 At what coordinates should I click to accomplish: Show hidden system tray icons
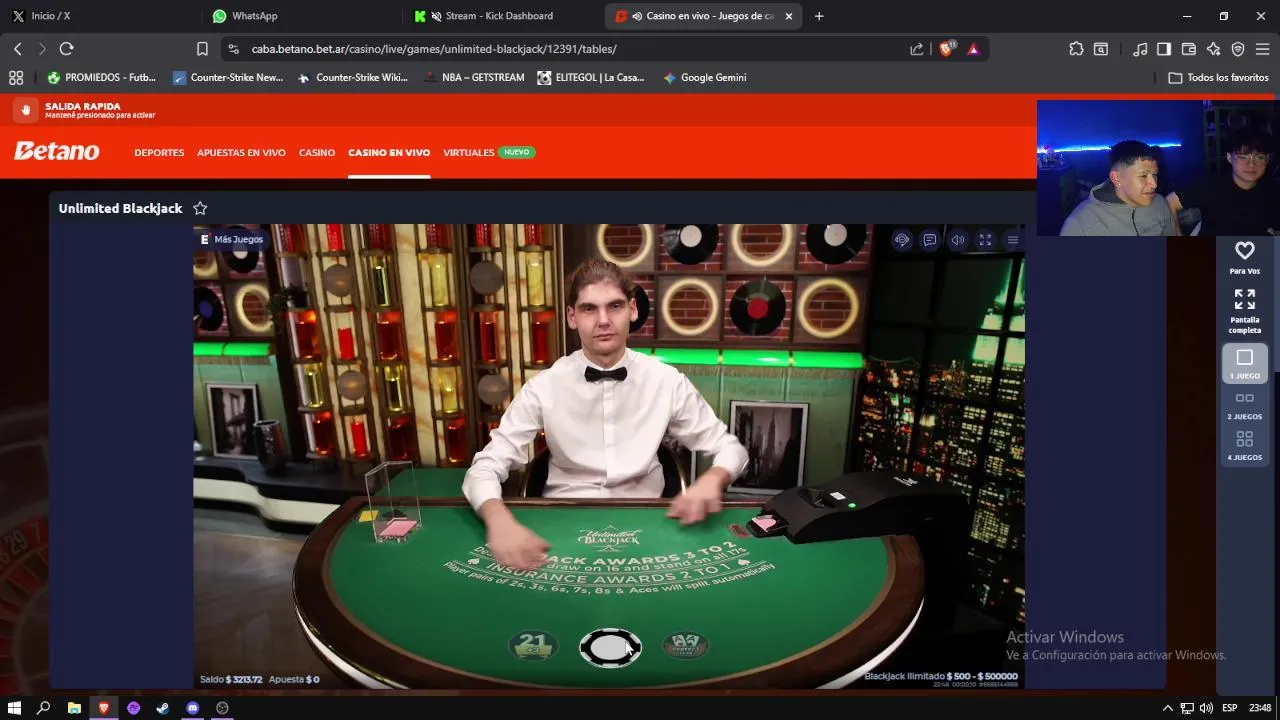click(x=1169, y=708)
